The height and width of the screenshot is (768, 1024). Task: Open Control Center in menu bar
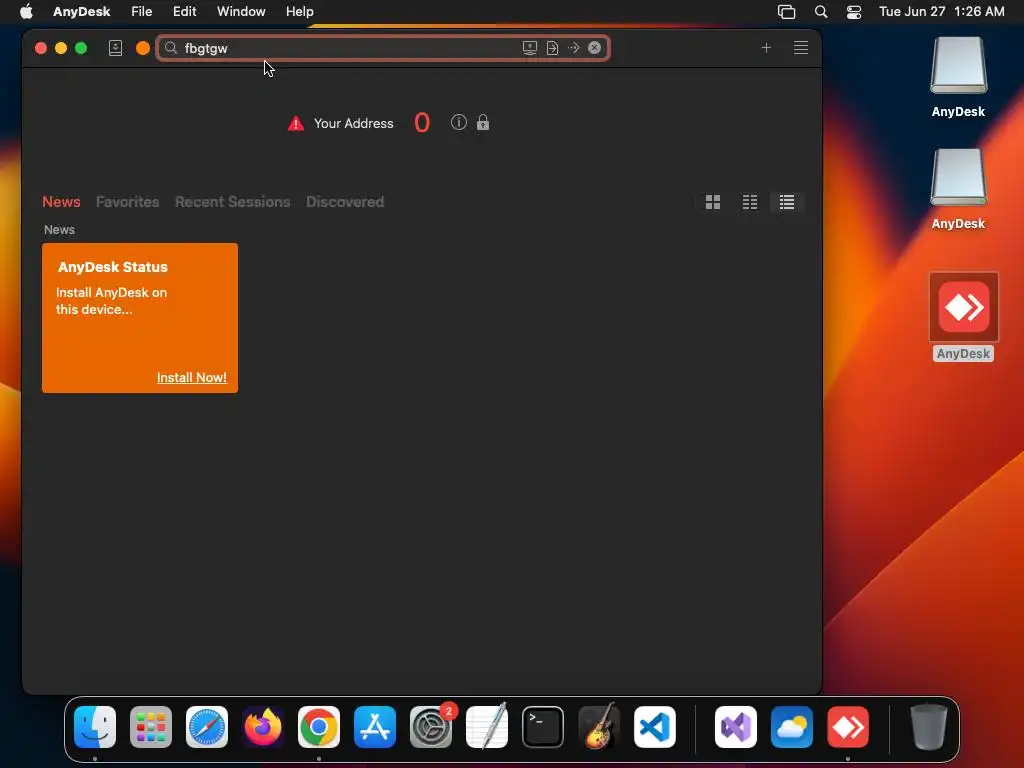coord(854,12)
